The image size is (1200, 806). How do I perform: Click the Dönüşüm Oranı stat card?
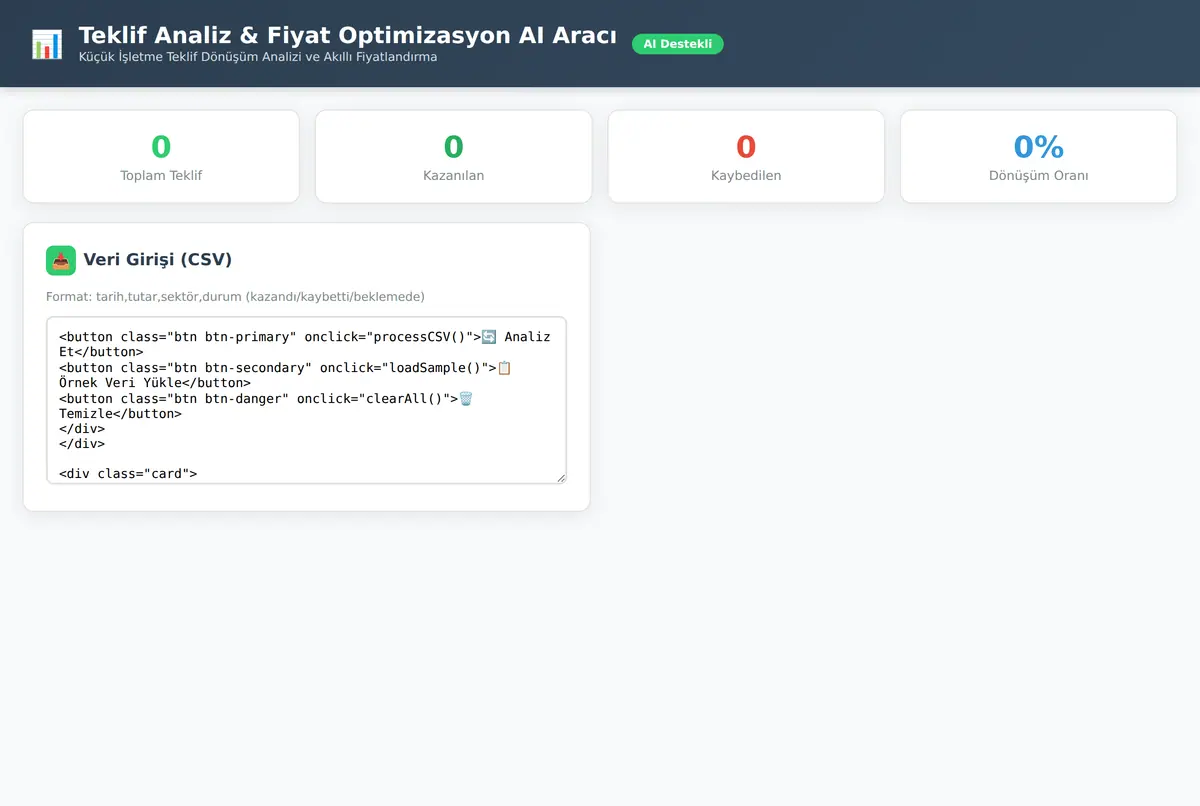click(x=1038, y=156)
